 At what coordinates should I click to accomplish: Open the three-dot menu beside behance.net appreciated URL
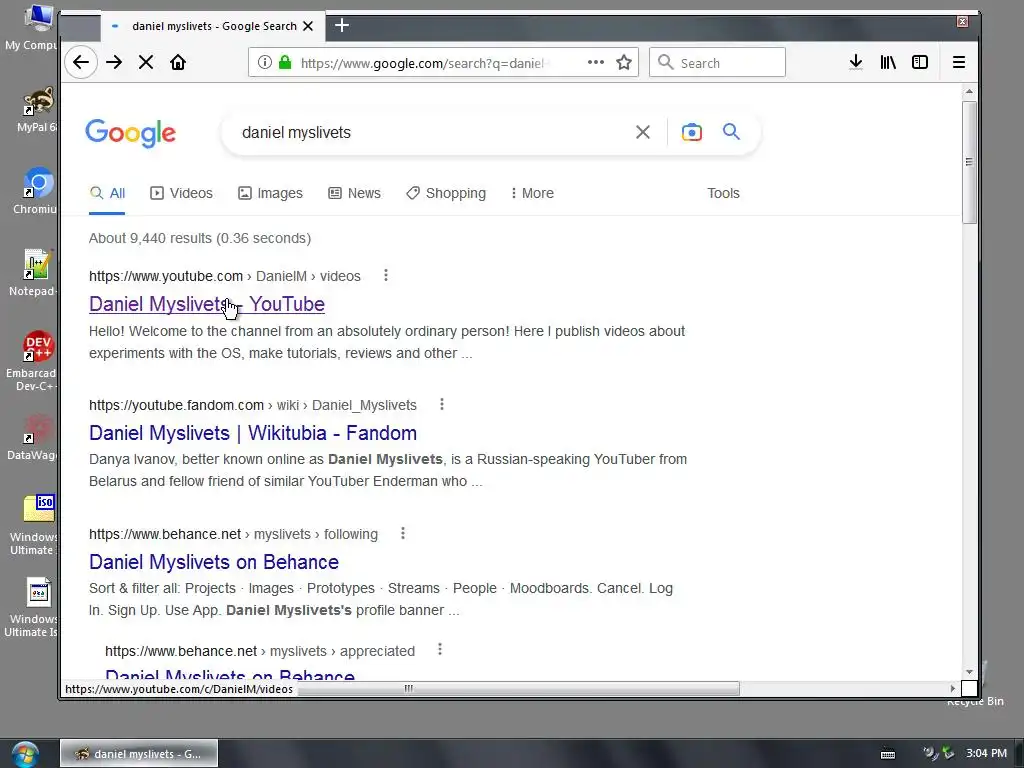point(440,649)
